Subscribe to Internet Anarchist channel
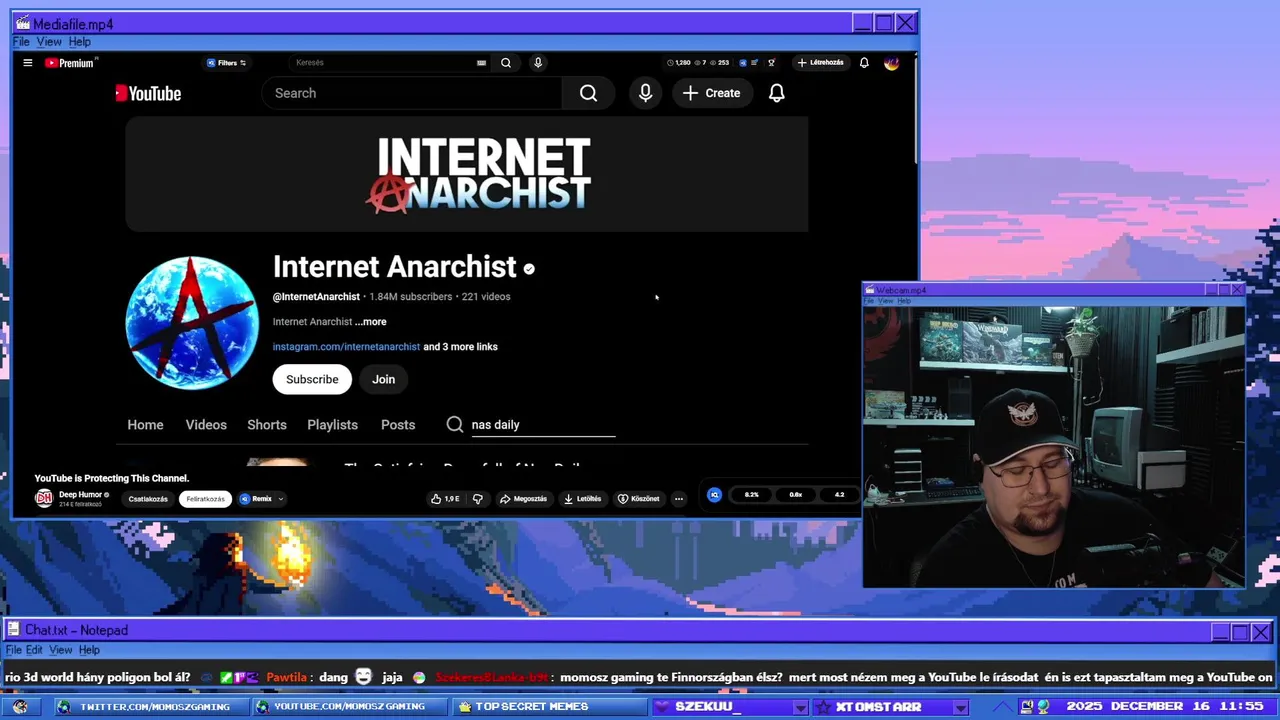This screenshot has width=1280, height=720. click(x=312, y=379)
